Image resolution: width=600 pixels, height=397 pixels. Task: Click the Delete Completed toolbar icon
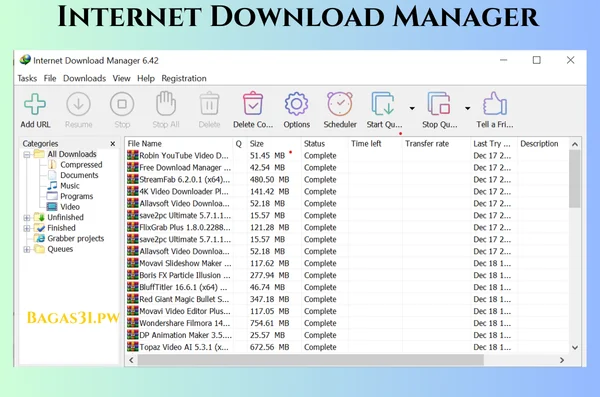[x=253, y=103]
